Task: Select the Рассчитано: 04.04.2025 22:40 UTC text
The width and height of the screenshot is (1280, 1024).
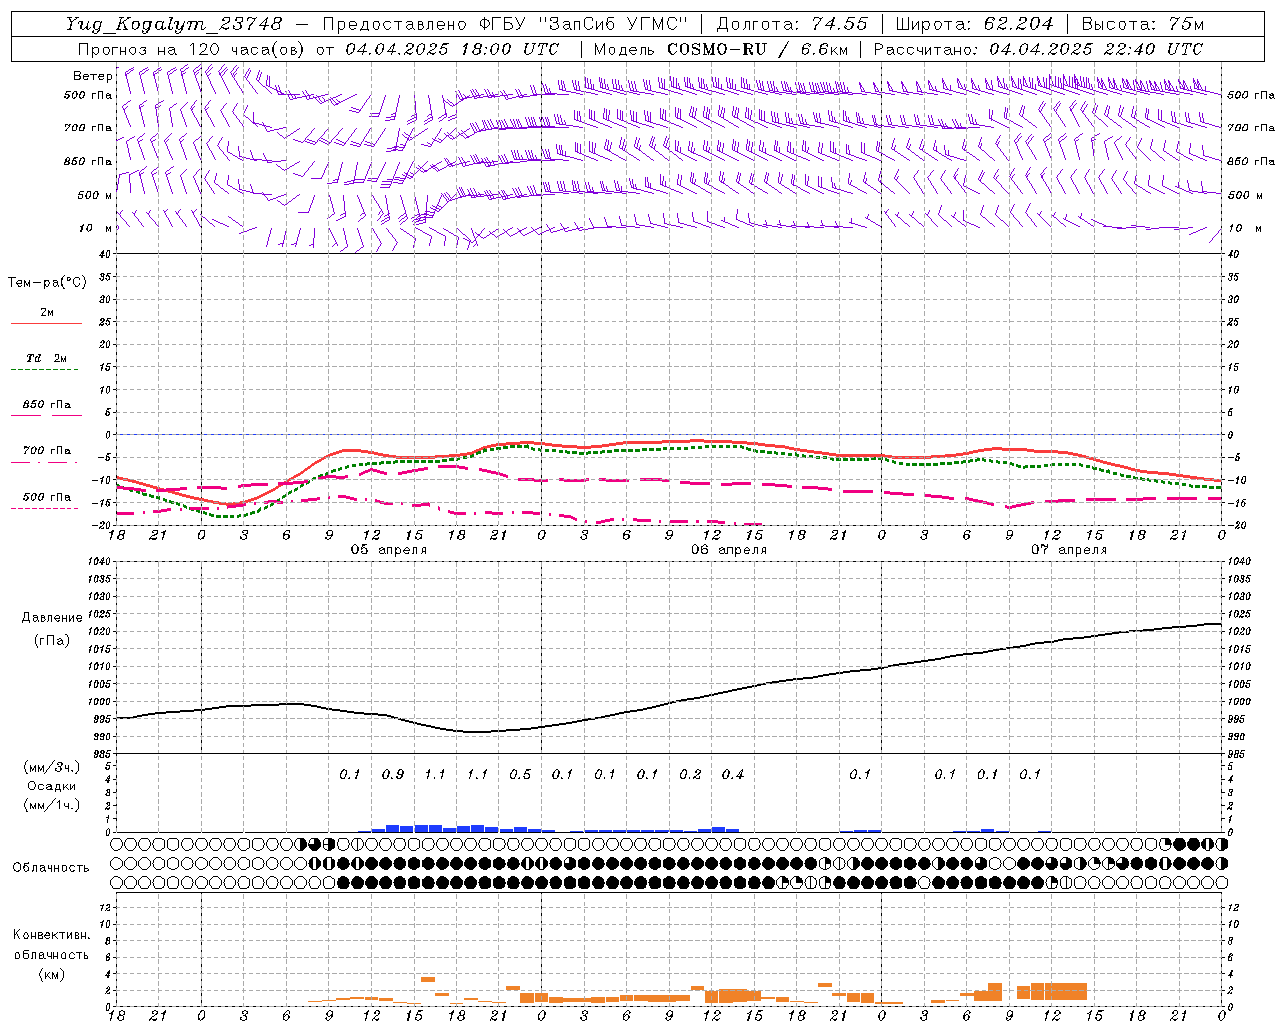Action: coord(1038,49)
